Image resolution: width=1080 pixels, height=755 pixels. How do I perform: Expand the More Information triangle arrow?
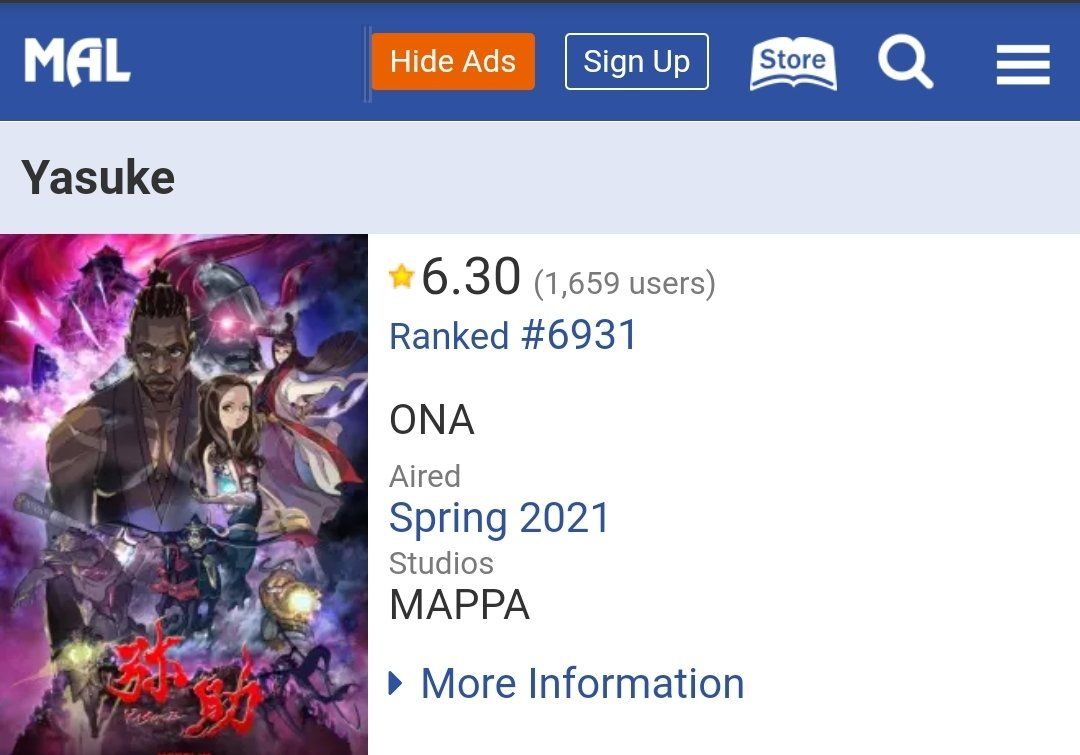396,684
